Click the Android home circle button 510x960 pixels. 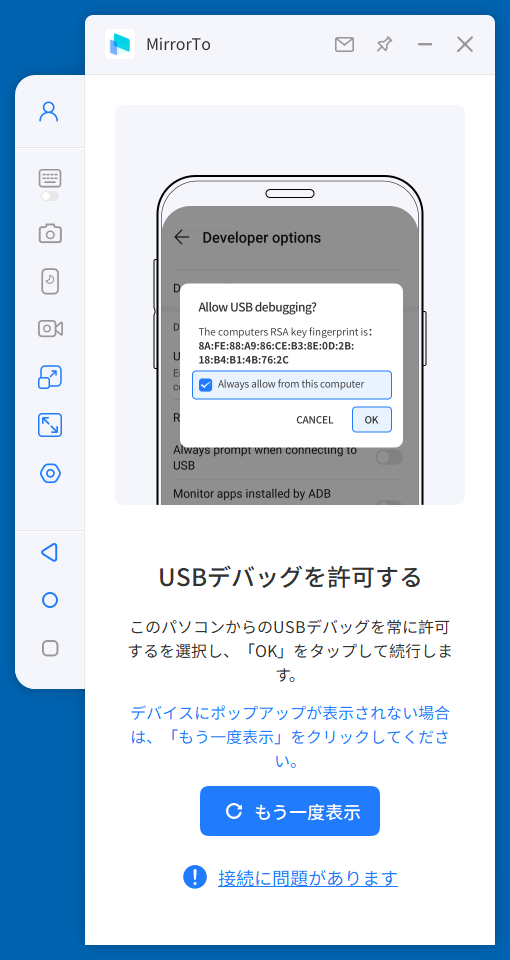(x=50, y=600)
